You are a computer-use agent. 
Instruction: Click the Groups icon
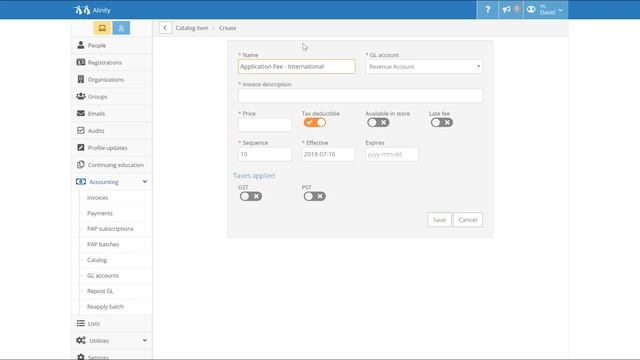point(81,96)
